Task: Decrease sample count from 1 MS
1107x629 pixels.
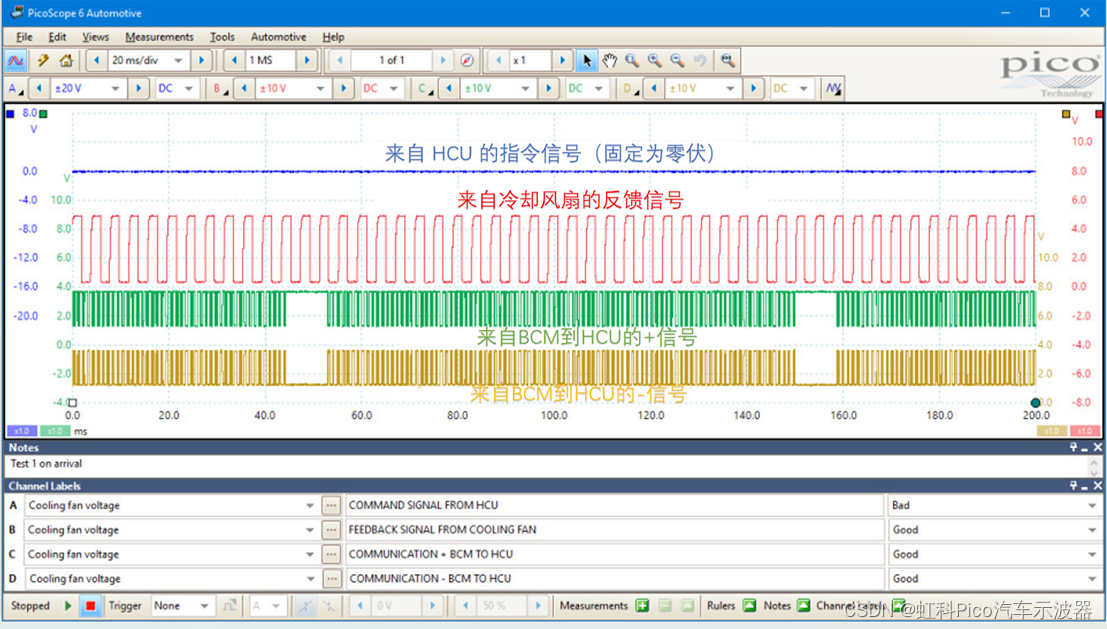Action: pyautogui.click(x=234, y=61)
